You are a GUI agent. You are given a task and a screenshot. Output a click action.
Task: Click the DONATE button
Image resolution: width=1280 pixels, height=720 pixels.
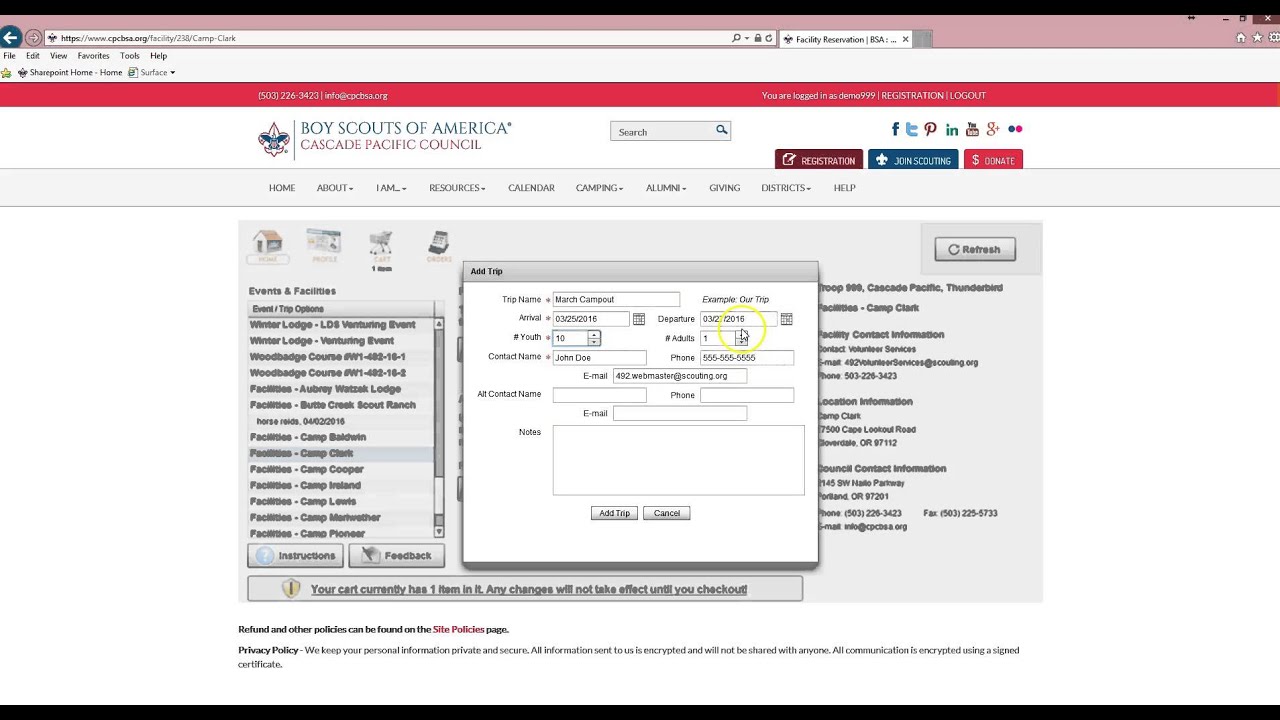[993, 160]
